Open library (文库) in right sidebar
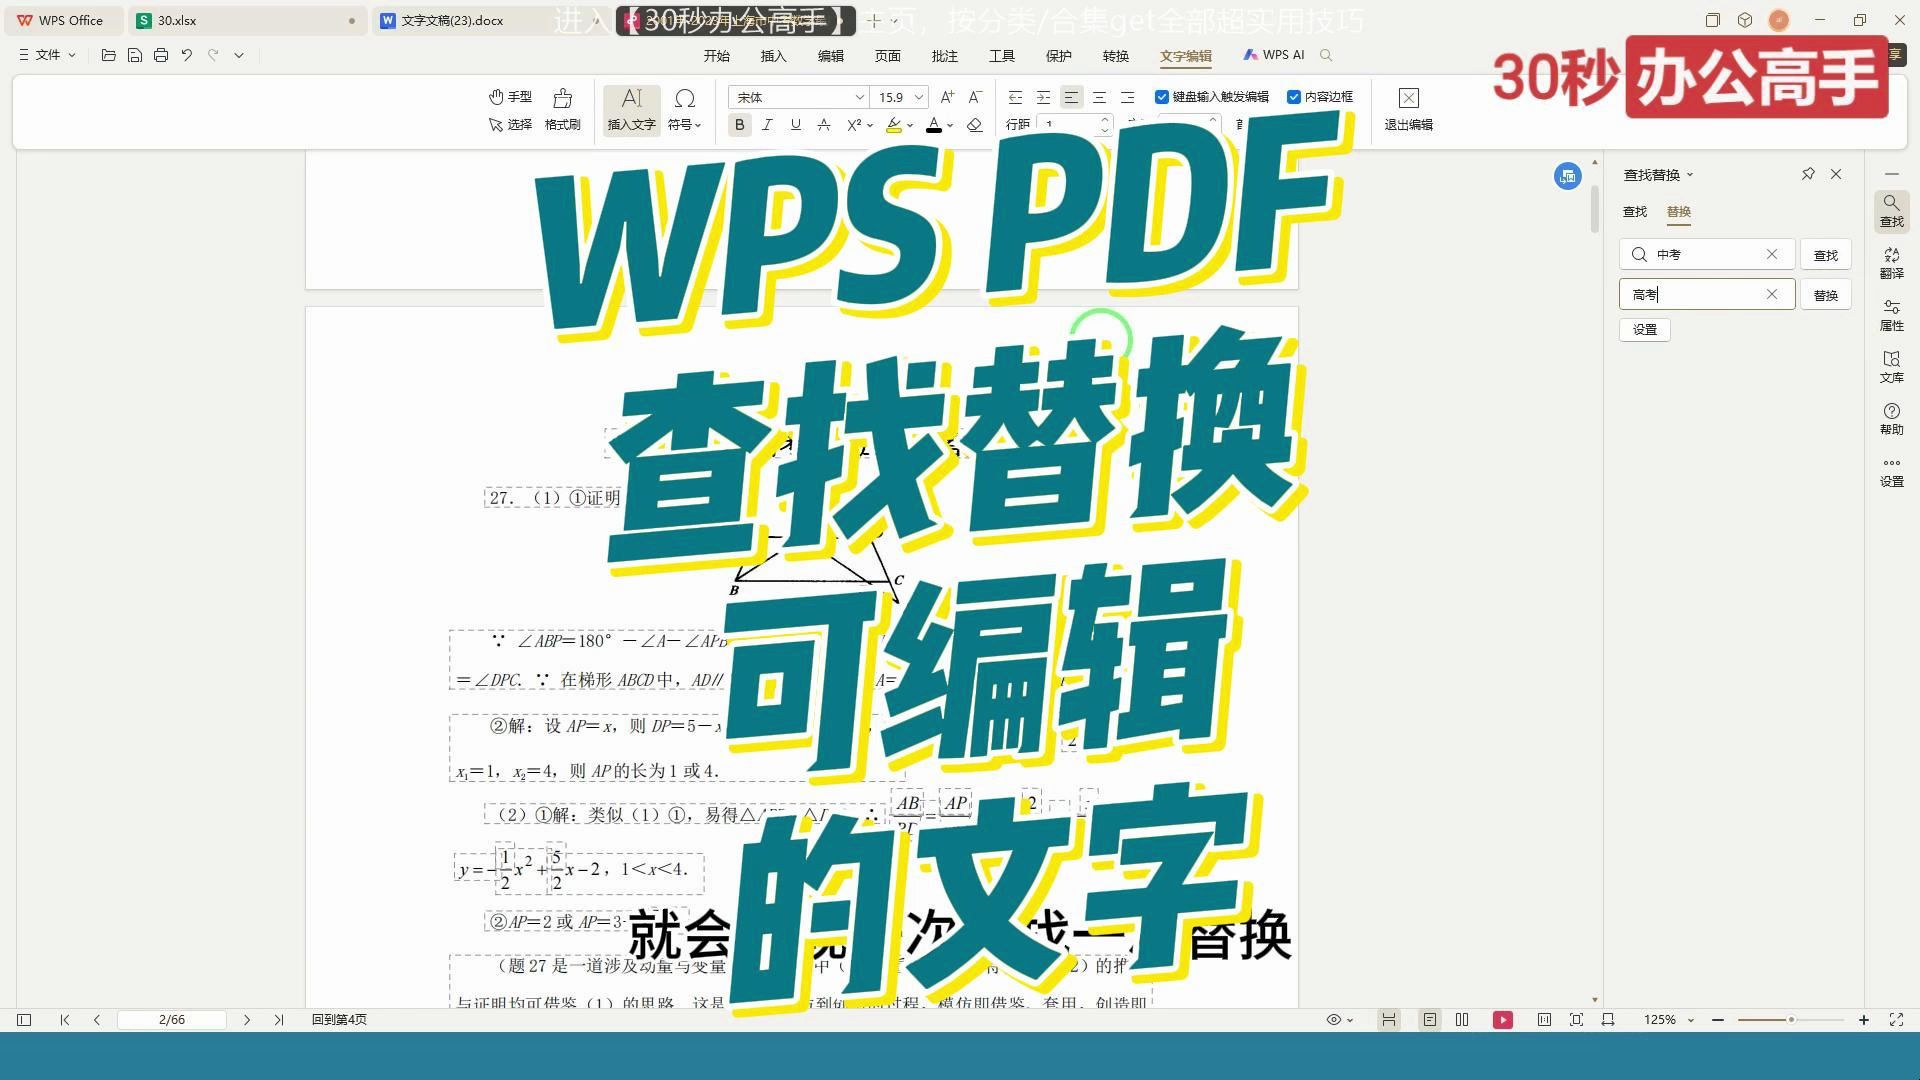 pyautogui.click(x=1891, y=367)
